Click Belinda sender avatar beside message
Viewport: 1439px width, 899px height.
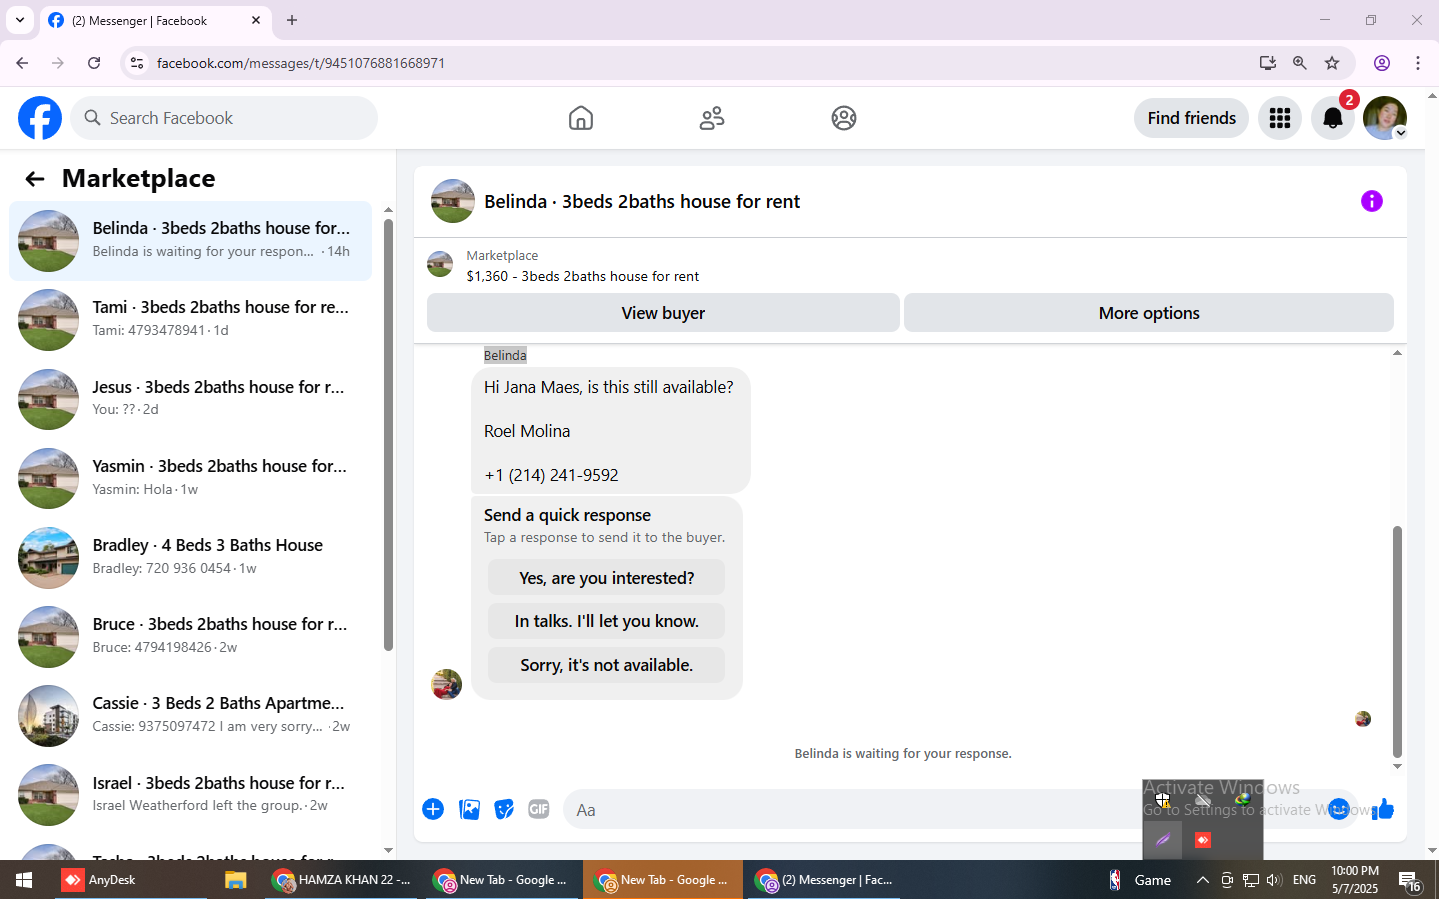click(x=446, y=684)
